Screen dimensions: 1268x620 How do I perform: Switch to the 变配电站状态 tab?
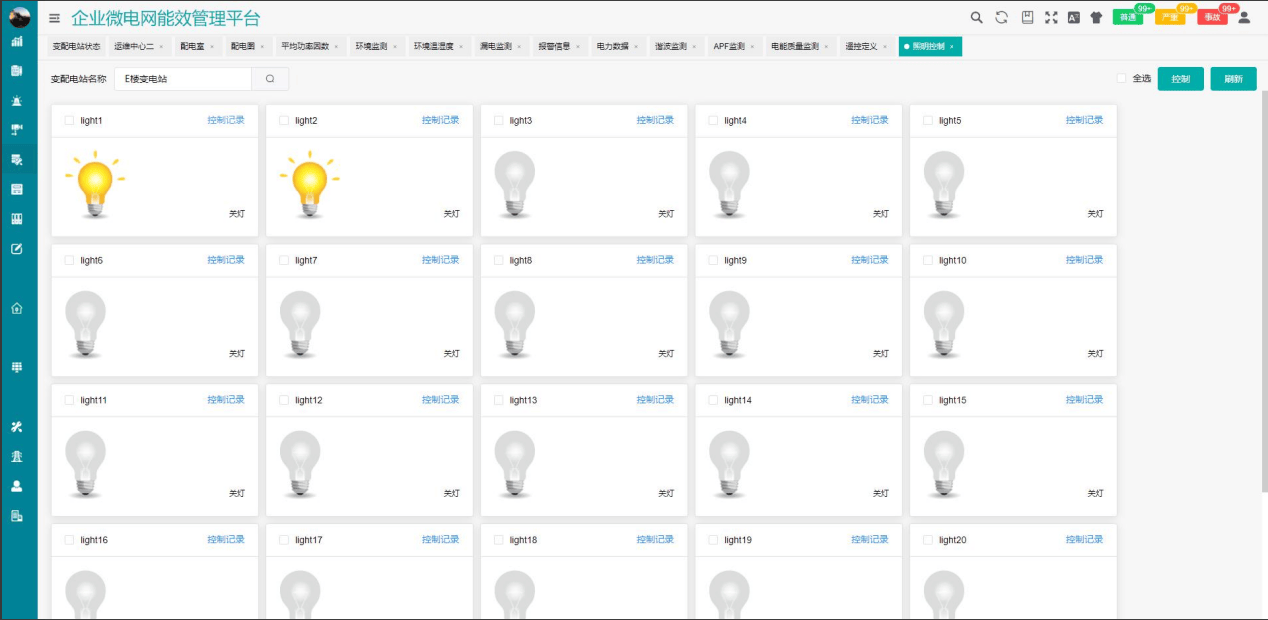(x=76, y=47)
